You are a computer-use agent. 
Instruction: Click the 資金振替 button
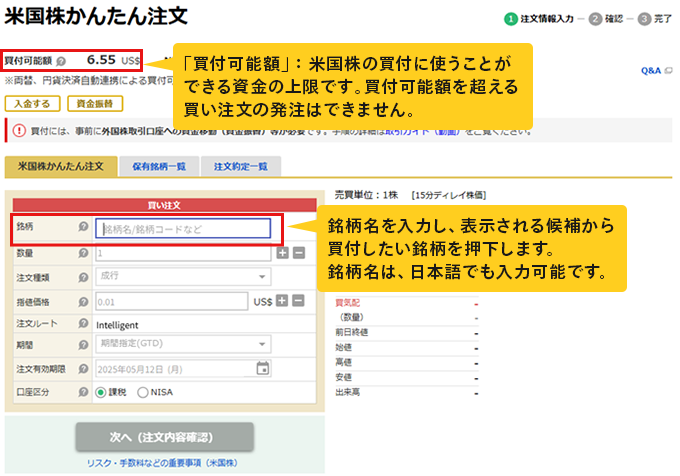[x=94, y=103]
